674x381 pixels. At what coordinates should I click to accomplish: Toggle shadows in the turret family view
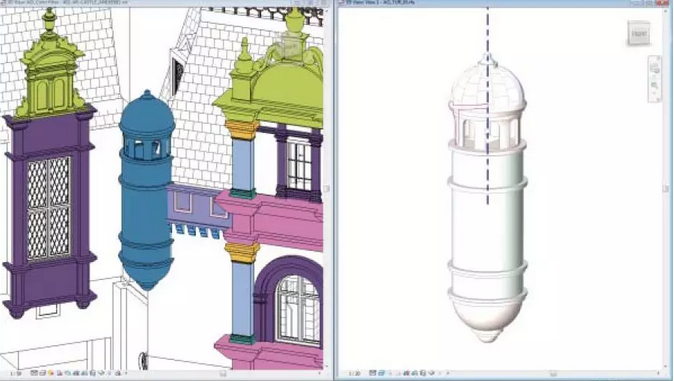pyautogui.click(x=398, y=373)
